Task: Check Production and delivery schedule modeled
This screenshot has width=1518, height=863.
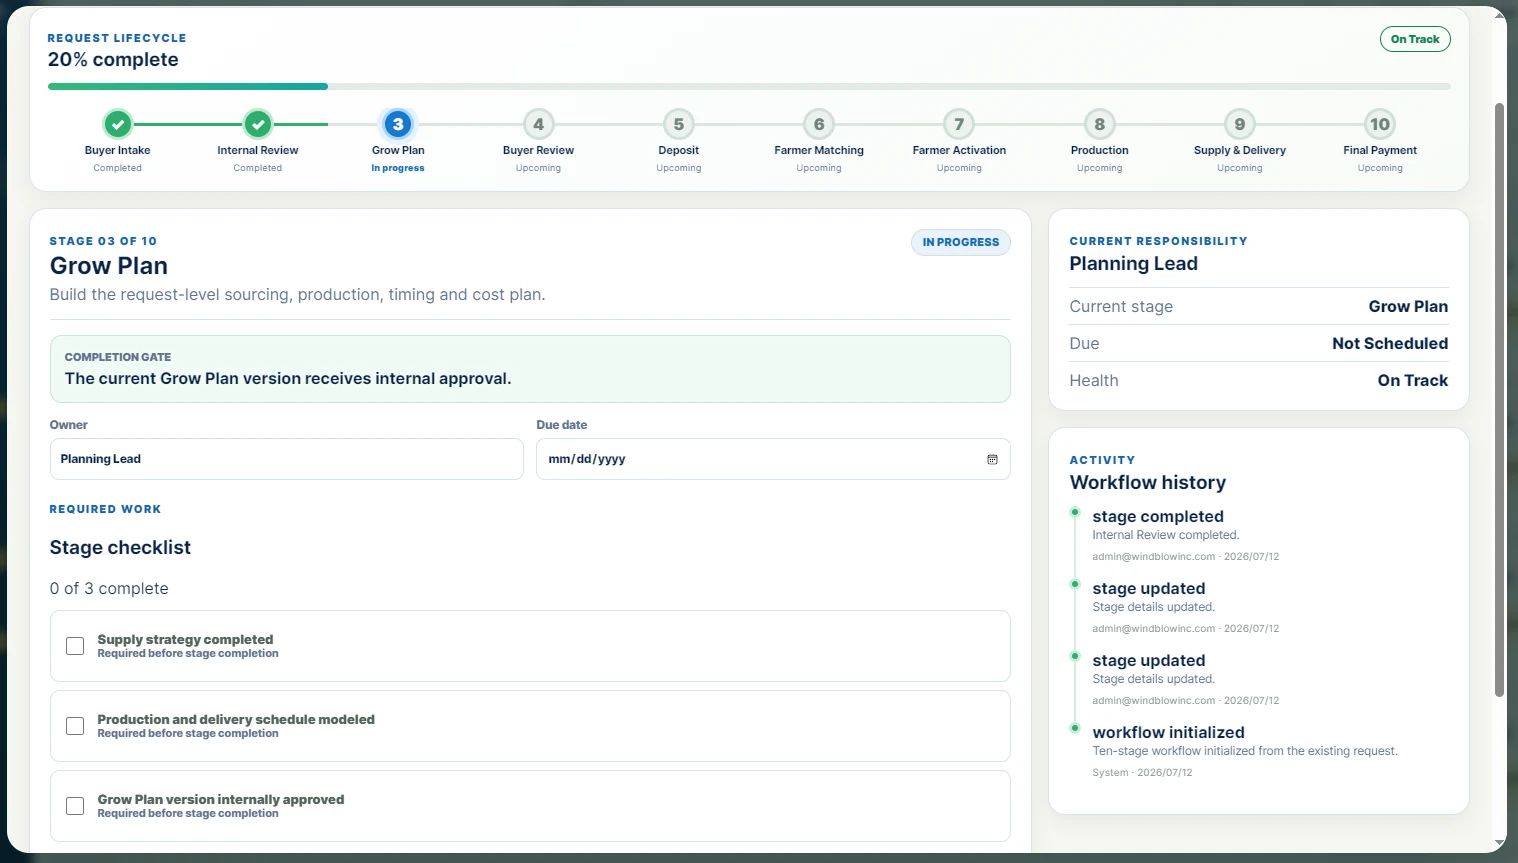Action: [75, 726]
